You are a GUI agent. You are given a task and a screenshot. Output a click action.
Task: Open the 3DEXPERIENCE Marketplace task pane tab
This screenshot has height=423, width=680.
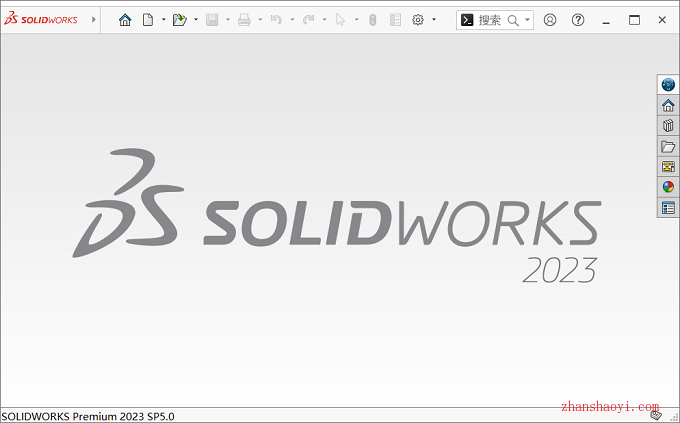[x=668, y=84]
